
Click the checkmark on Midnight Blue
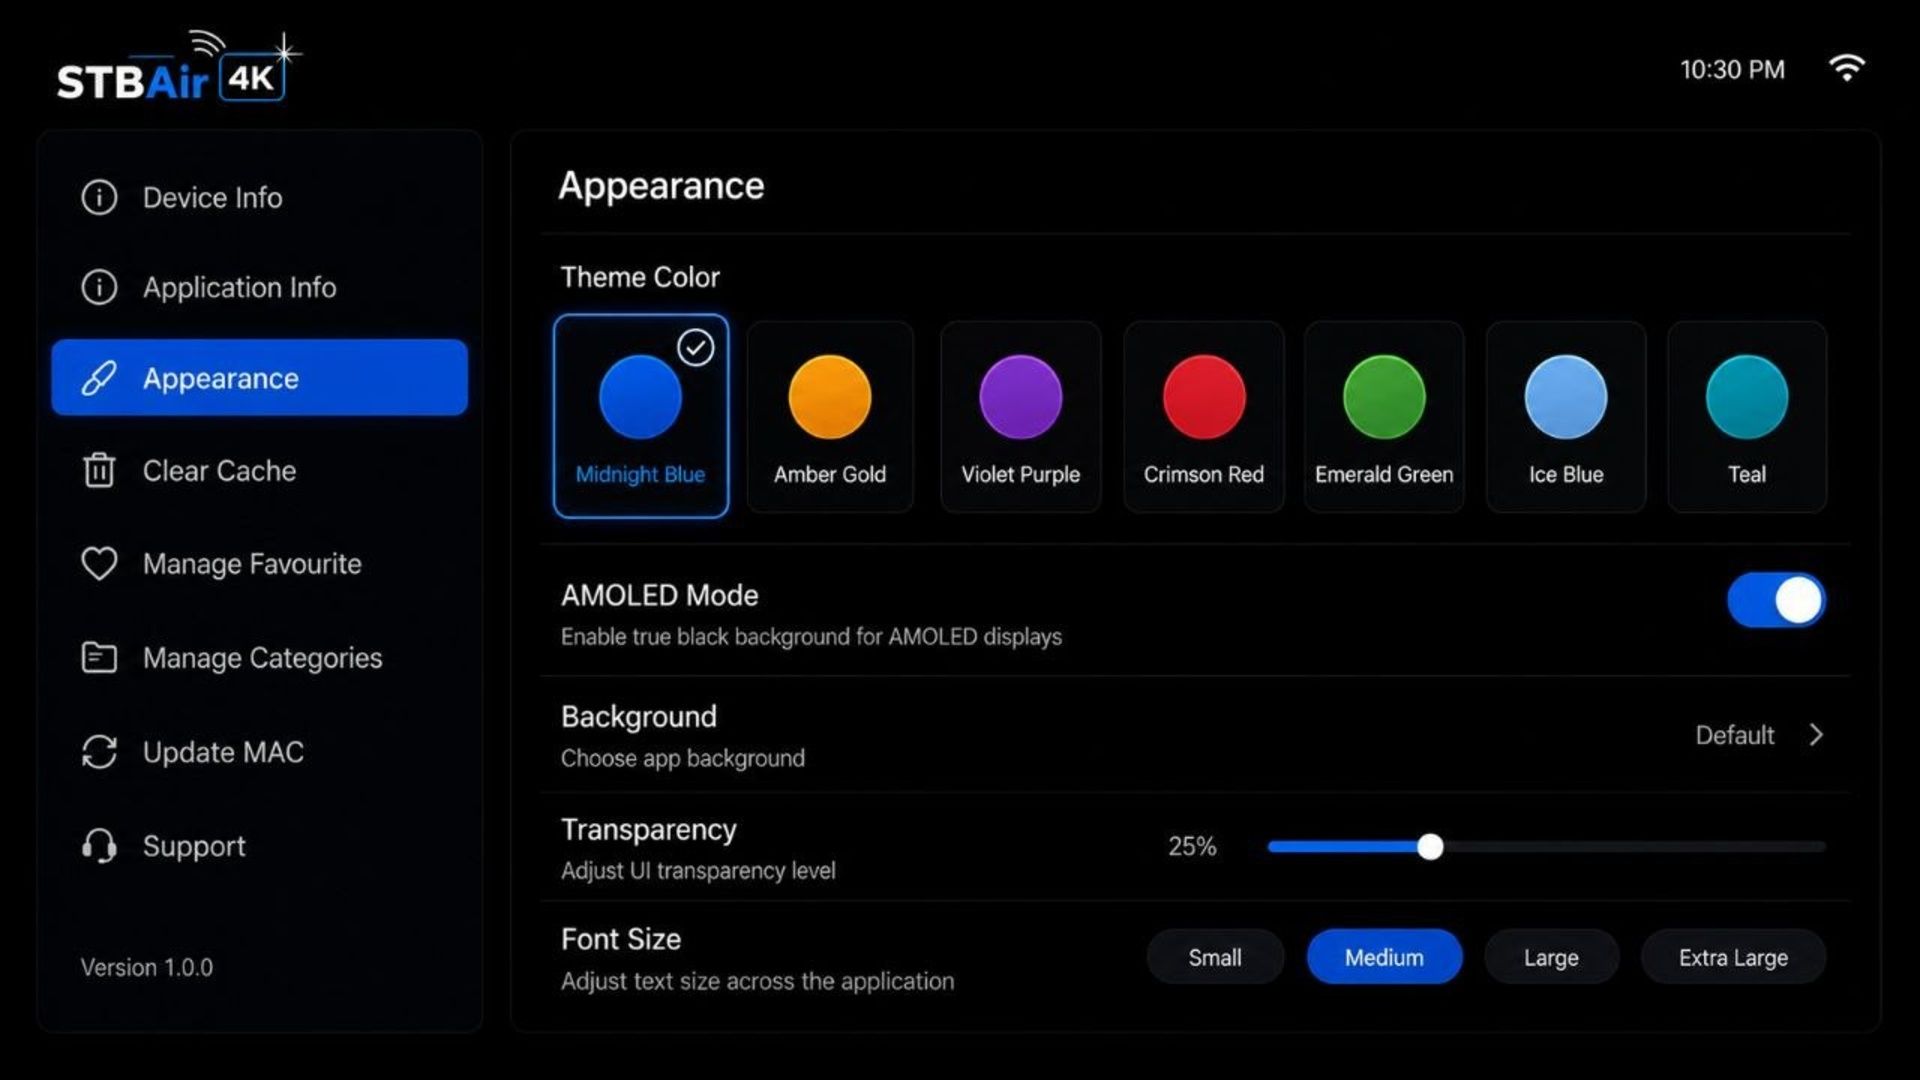tap(696, 347)
